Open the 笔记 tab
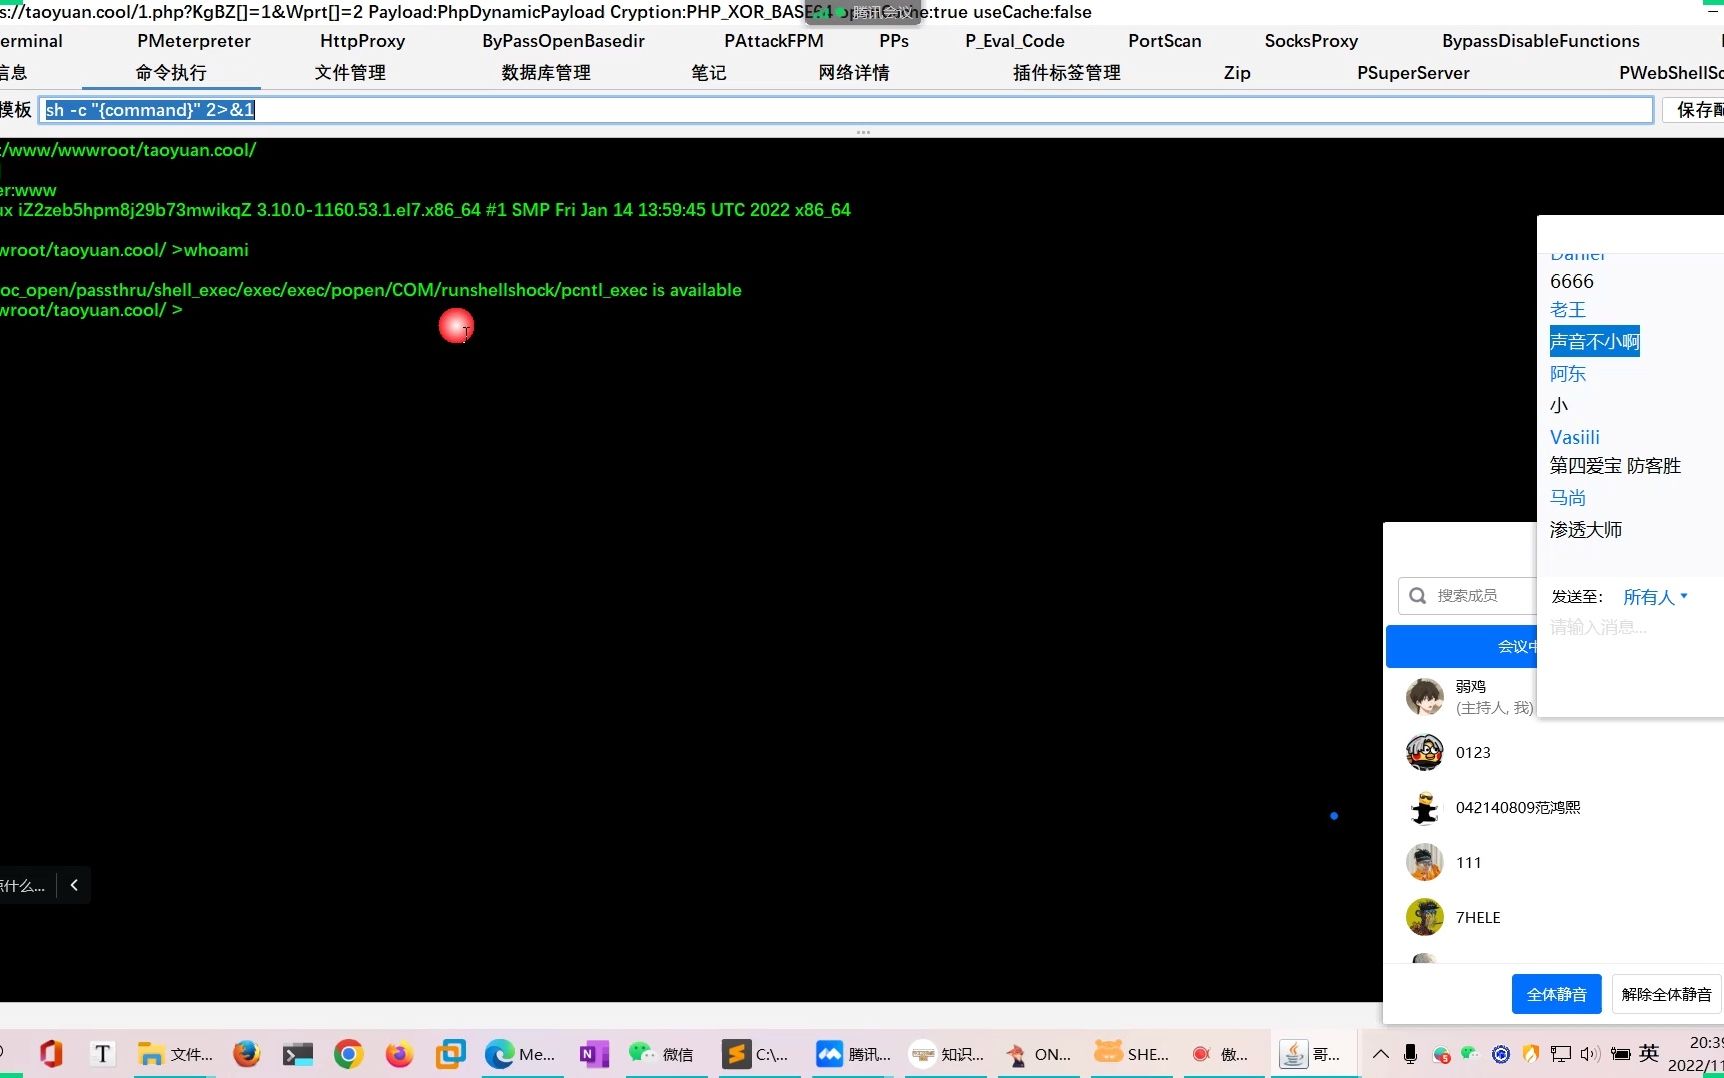This screenshot has width=1724, height=1078. [709, 73]
